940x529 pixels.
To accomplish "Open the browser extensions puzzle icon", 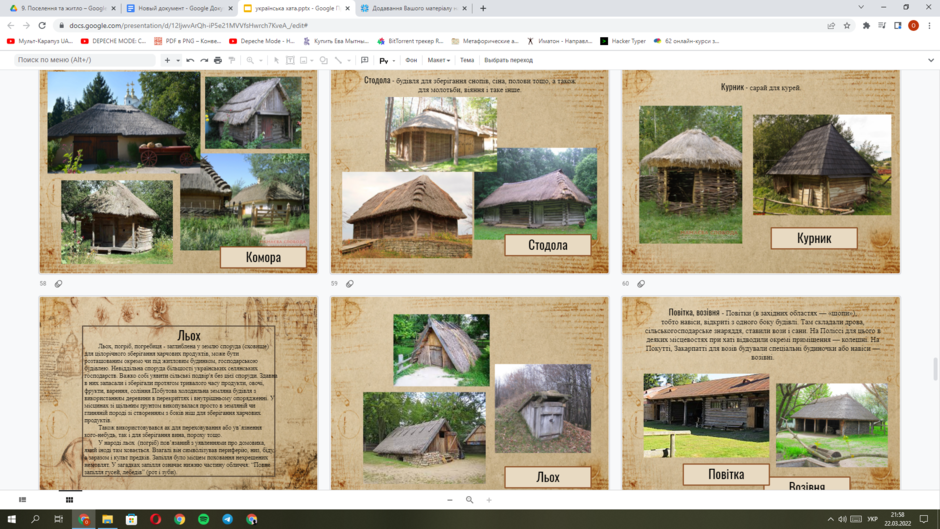I will click(866, 25).
